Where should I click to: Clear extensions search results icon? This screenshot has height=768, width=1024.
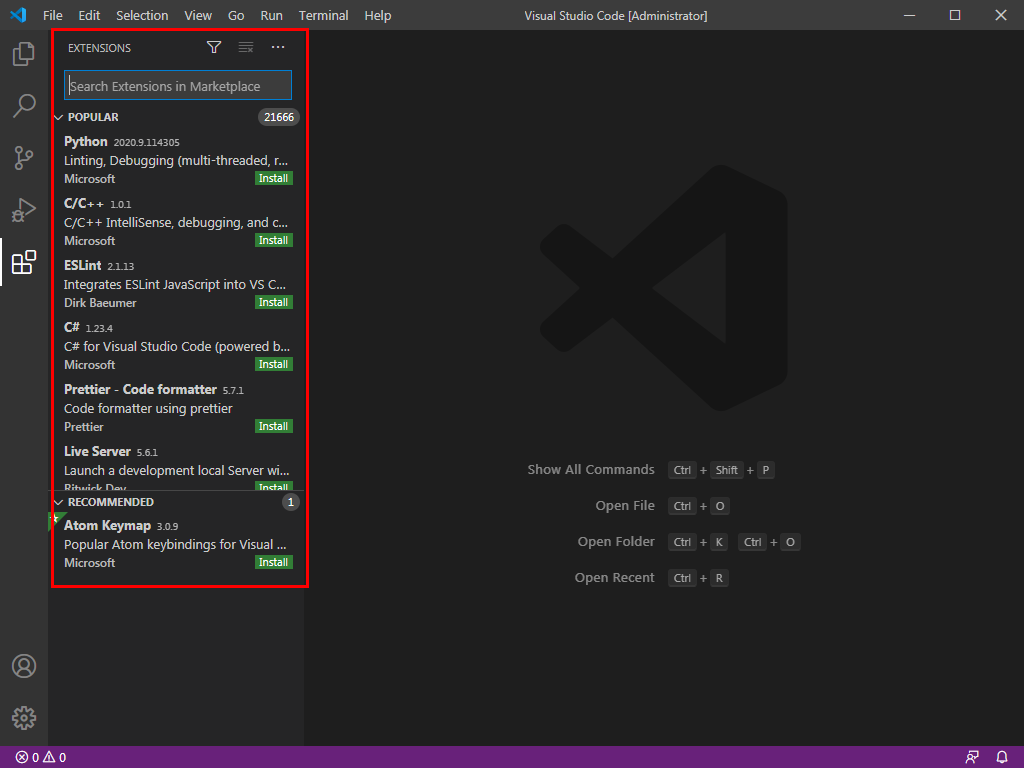[246, 47]
